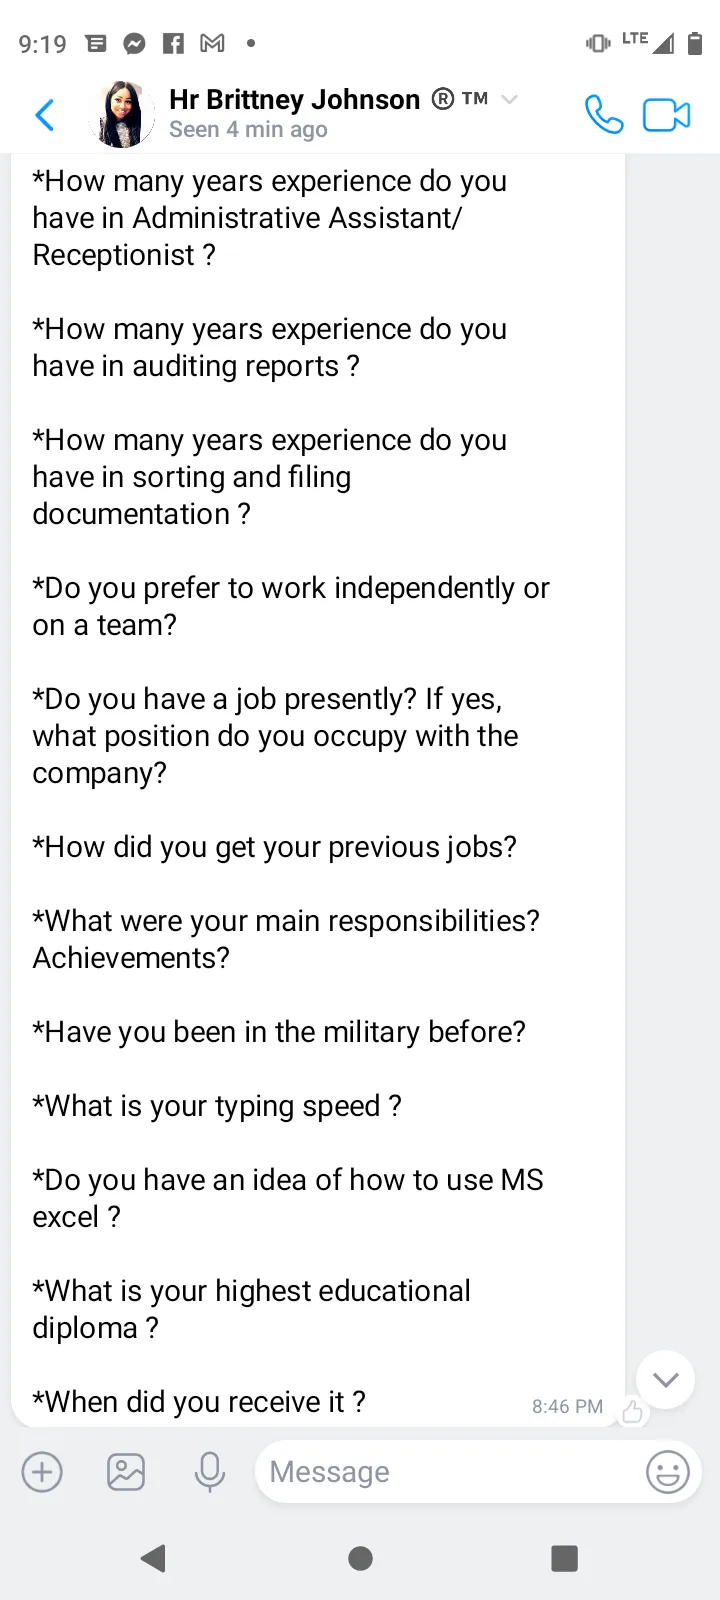
Task: Expand chevron next to Hr Brittney Johnson
Action: tap(509, 99)
